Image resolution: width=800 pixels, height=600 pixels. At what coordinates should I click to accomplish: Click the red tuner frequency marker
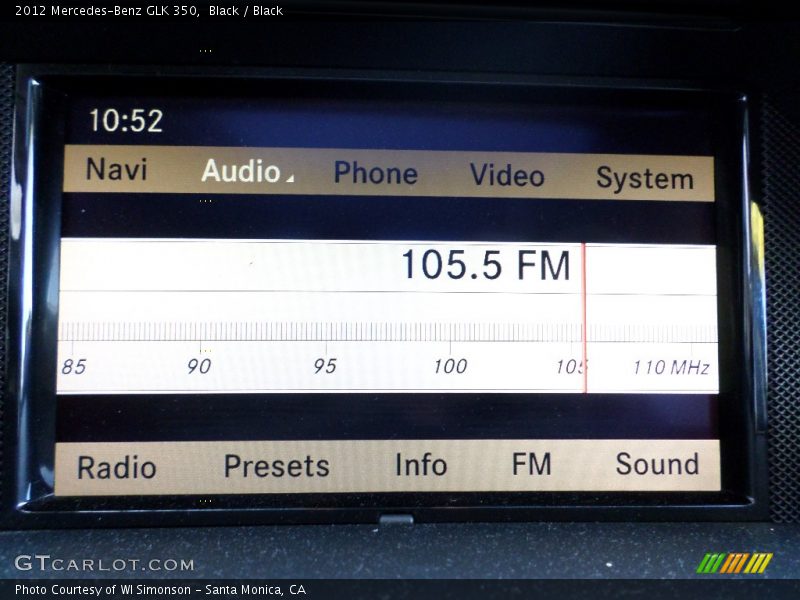click(x=584, y=320)
